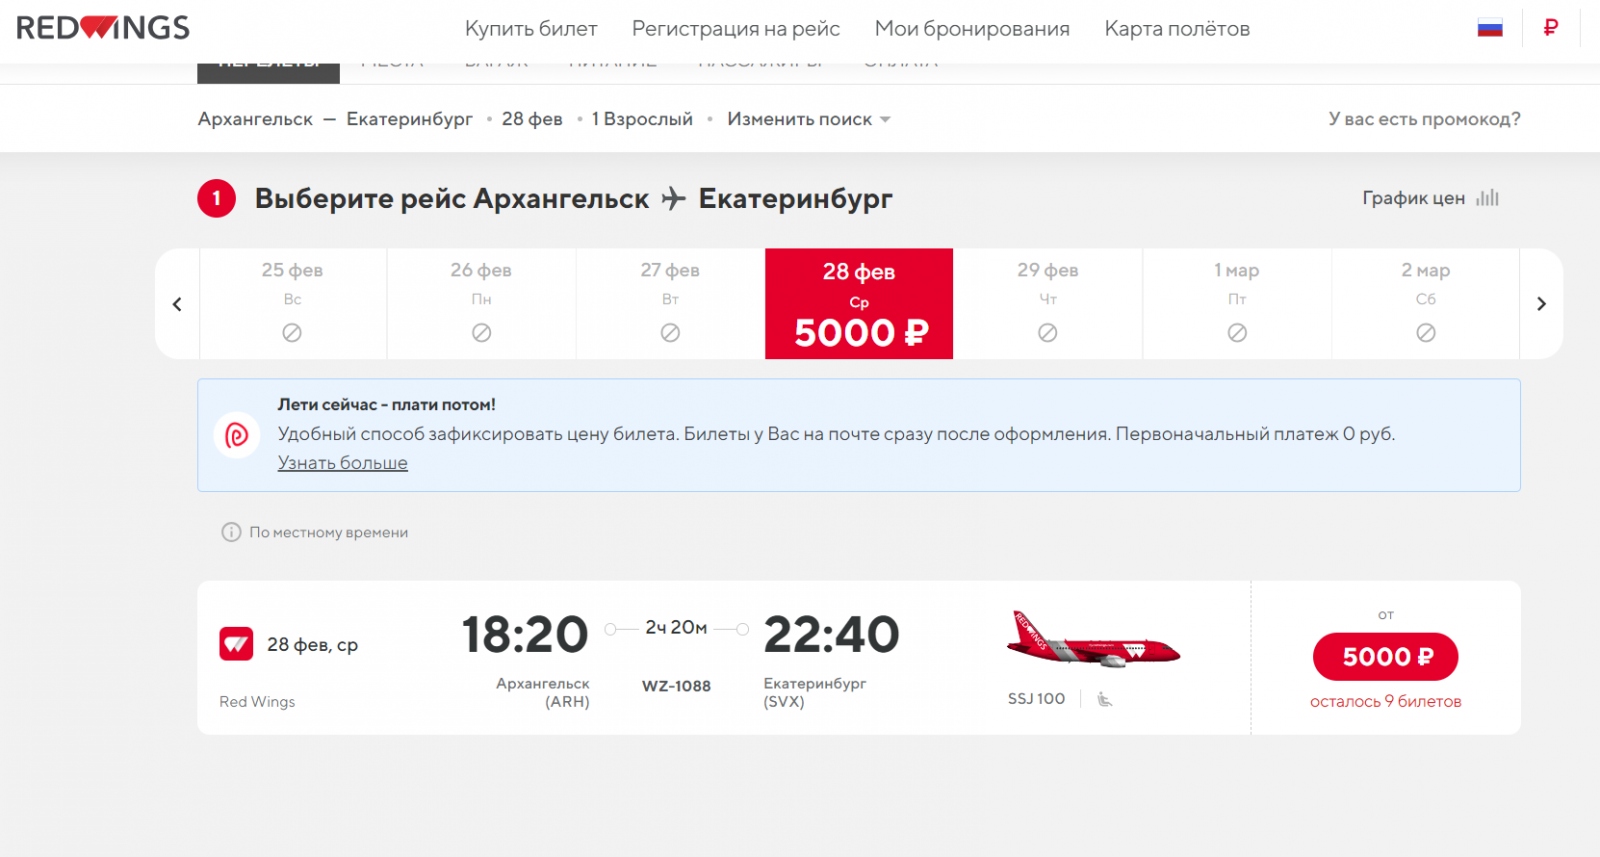1600x857 pixels.
Task: Show later dates with right arrow
Action: (1541, 304)
